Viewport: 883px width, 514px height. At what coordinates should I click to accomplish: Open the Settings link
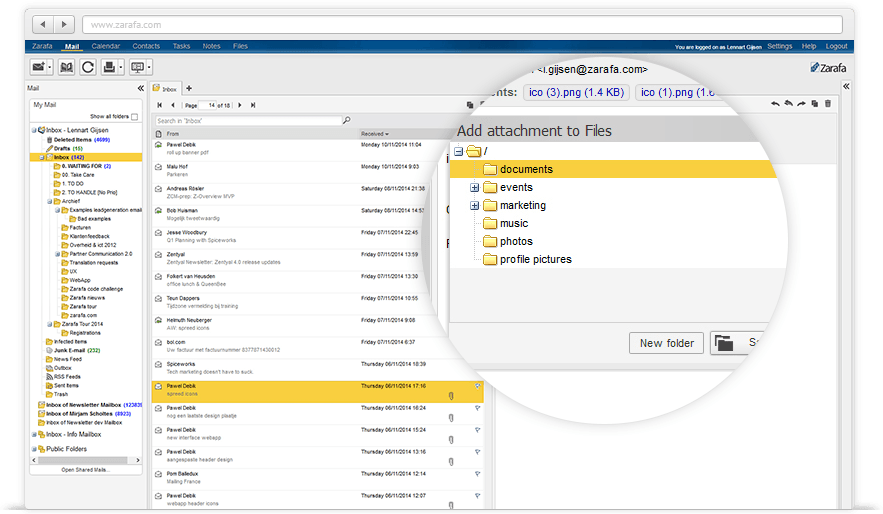[x=779, y=46]
